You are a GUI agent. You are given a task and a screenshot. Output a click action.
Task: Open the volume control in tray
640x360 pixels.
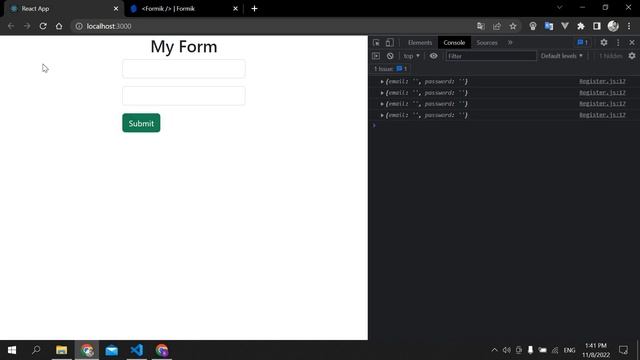(x=507, y=350)
